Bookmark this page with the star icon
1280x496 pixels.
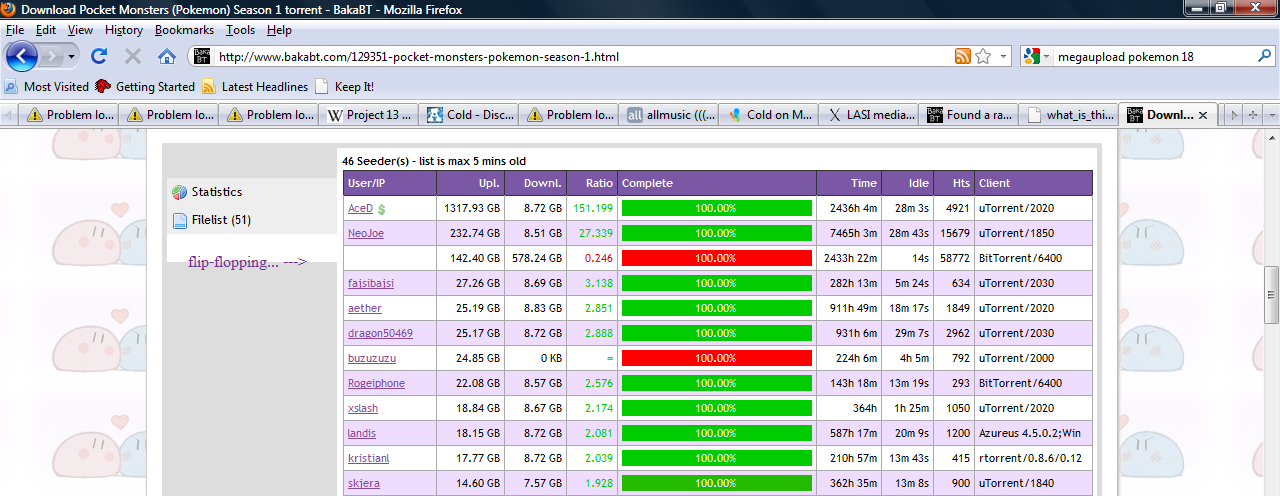point(983,57)
